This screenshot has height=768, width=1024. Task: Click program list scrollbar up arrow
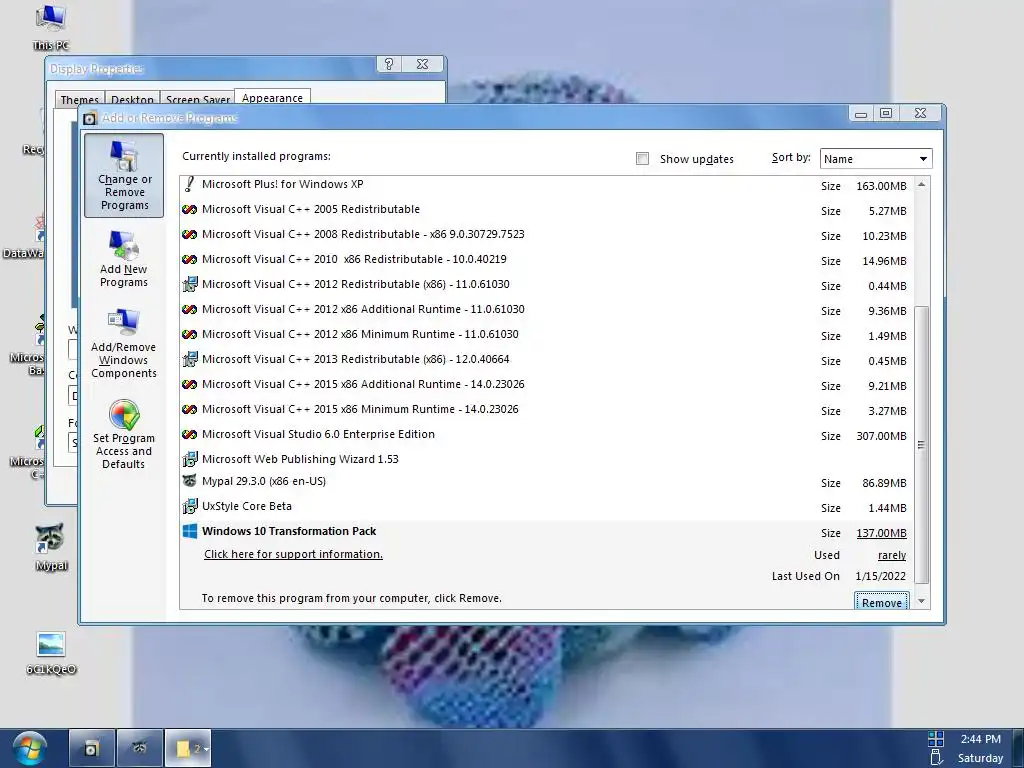pos(921,185)
